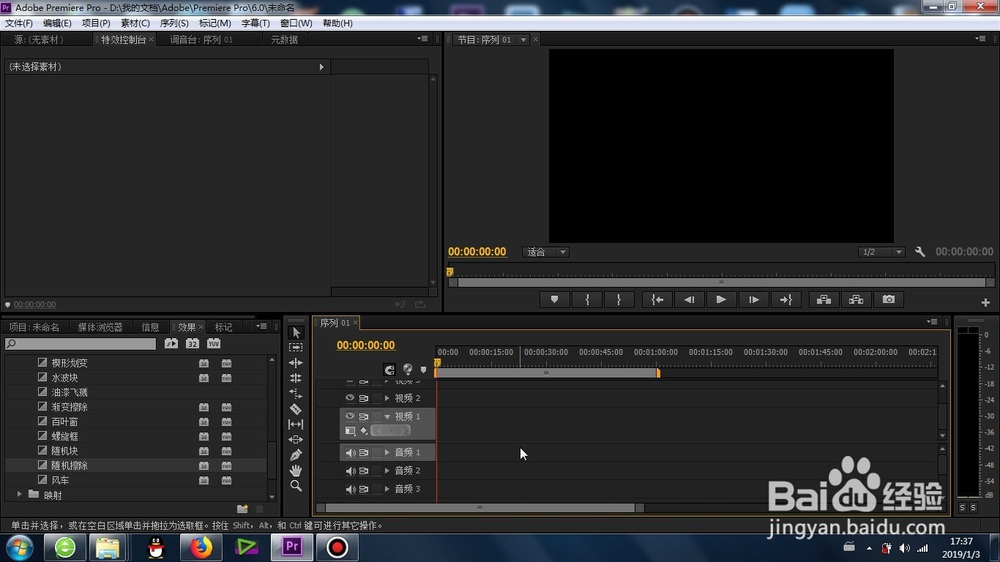Select the Zoom magnifier tool
1000x562 pixels.
[x=296, y=485]
